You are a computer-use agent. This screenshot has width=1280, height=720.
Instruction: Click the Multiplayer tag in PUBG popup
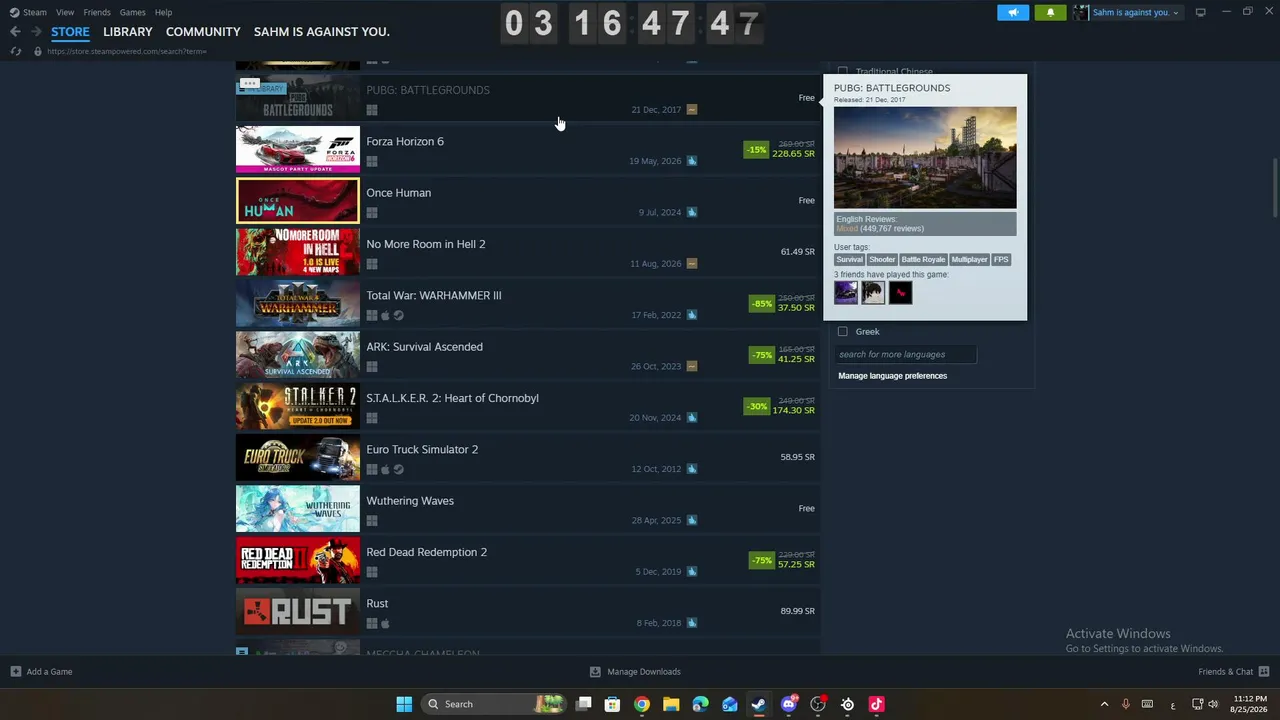[969, 260]
